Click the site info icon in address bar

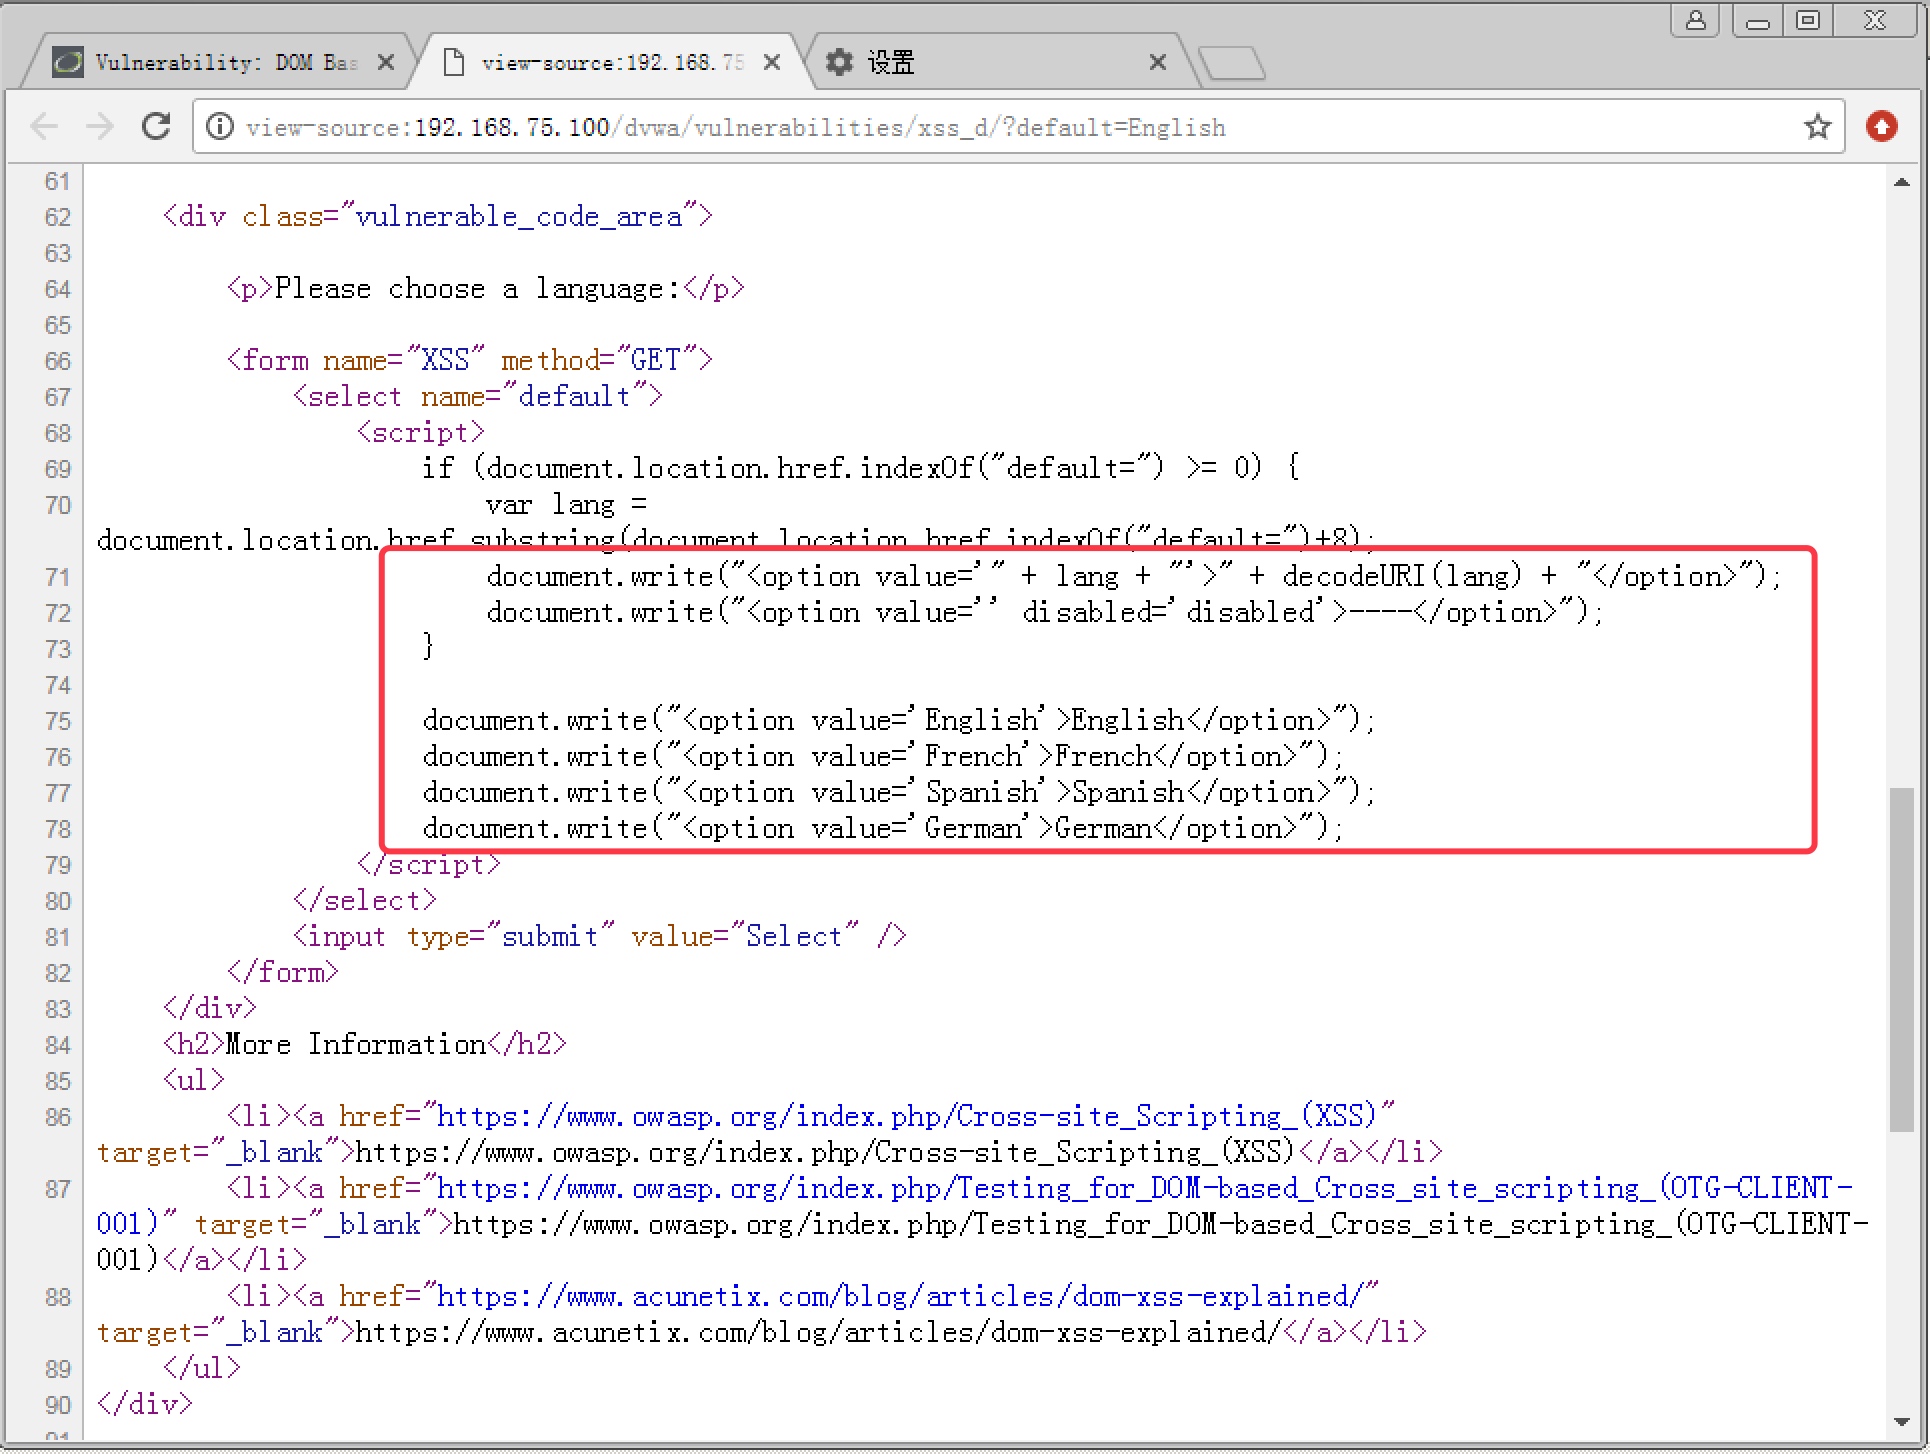220,127
